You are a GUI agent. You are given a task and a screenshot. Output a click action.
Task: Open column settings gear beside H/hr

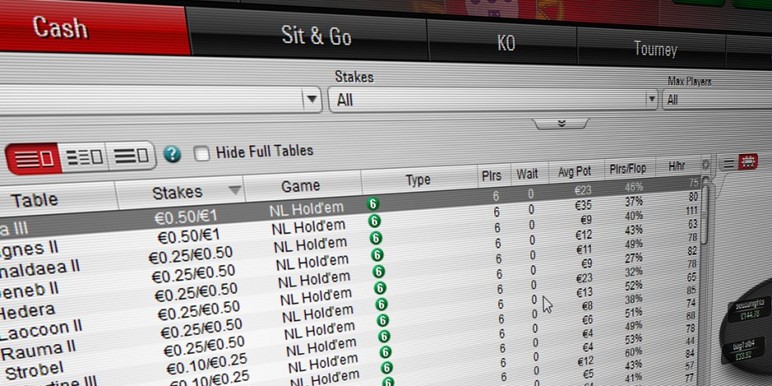coord(705,165)
